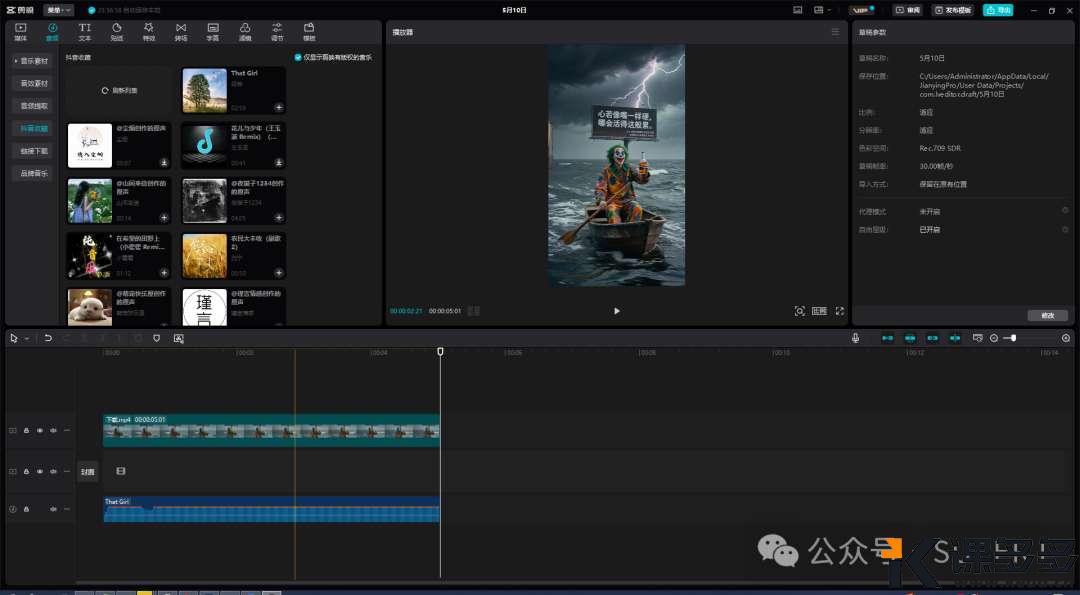Enter fullscreen preview in the player

click(839, 311)
